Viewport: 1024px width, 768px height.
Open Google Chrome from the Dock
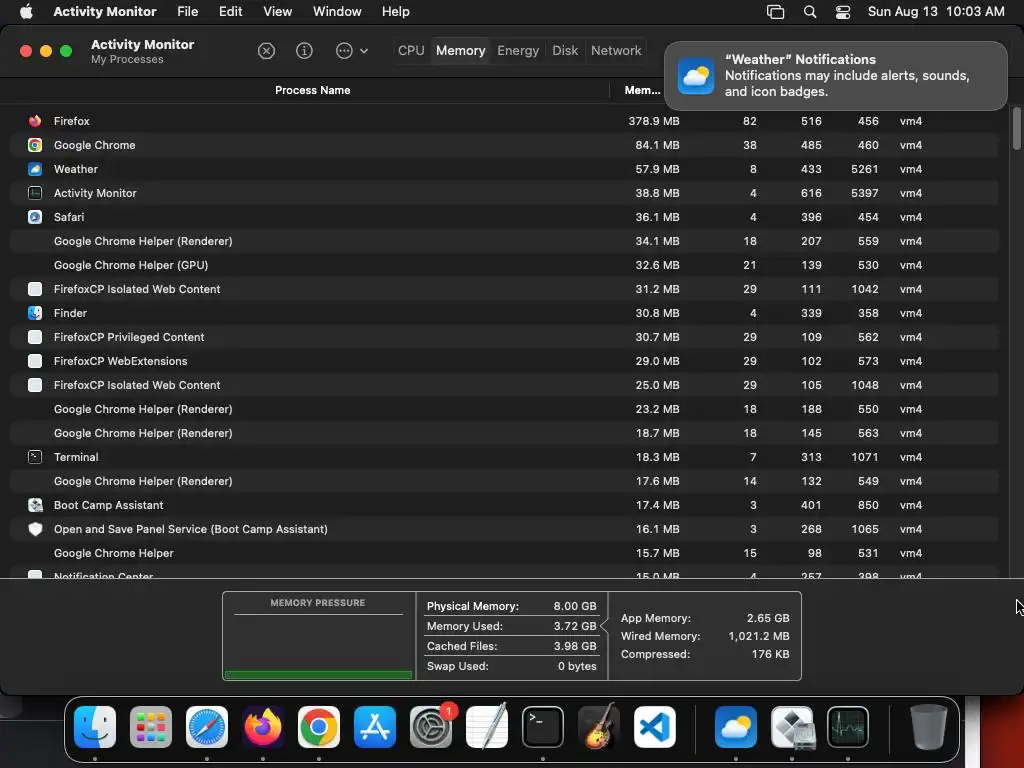[319, 727]
